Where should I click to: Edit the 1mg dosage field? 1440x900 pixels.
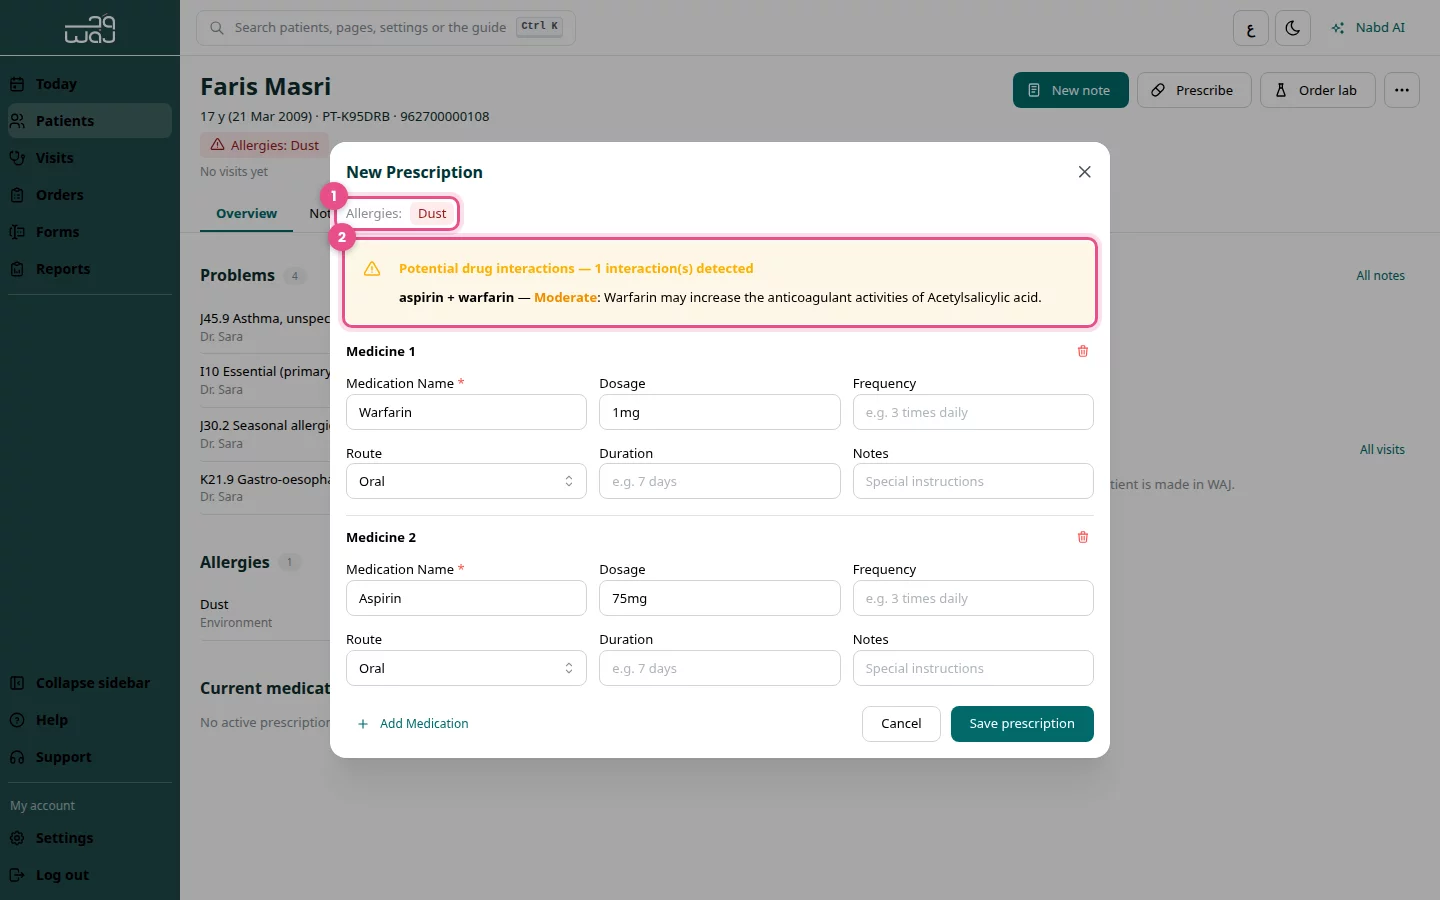tap(720, 412)
